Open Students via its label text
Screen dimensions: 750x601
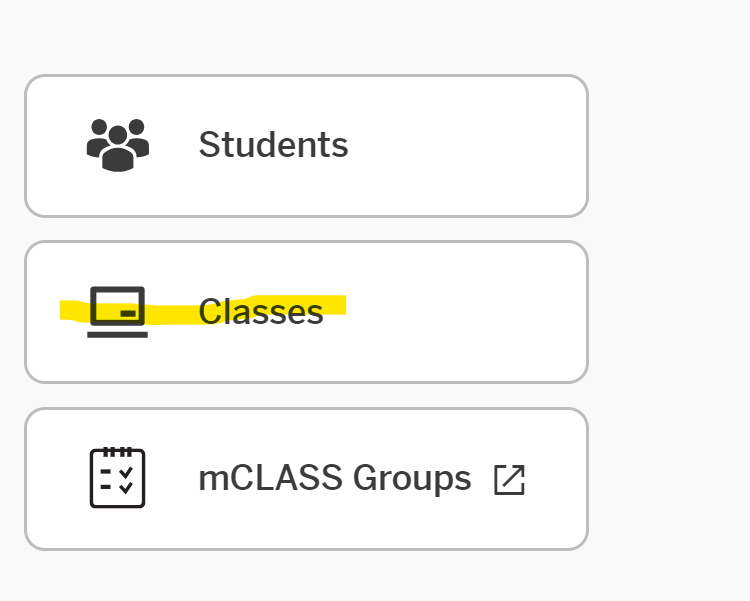click(273, 145)
